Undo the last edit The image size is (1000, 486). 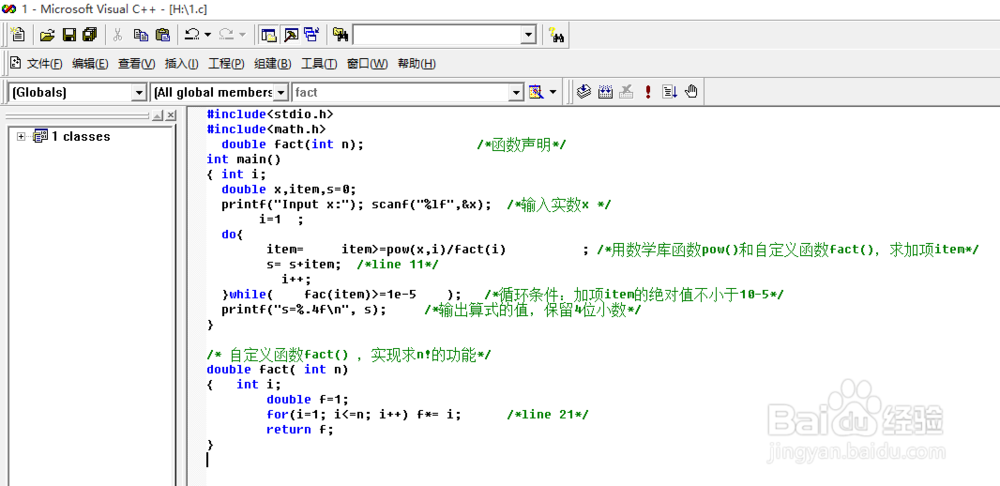(193, 35)
